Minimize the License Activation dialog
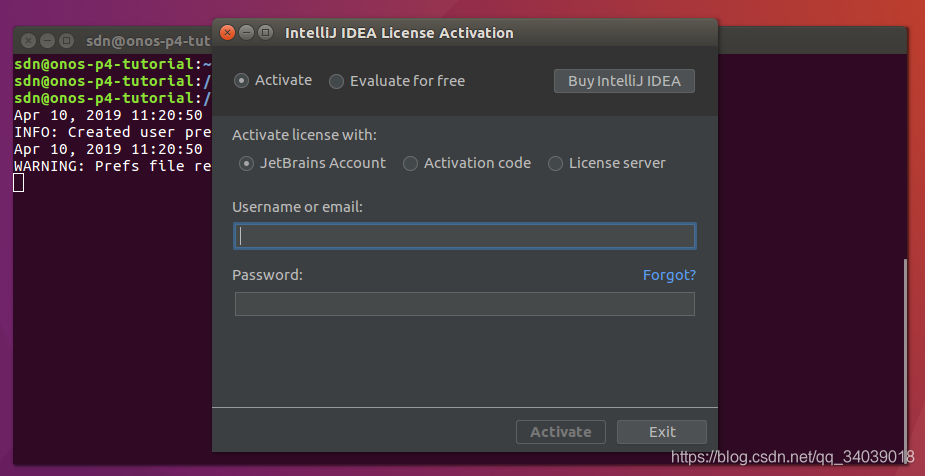Image resolution: width=925 pixels, height=476 pixels. point(247,32)
